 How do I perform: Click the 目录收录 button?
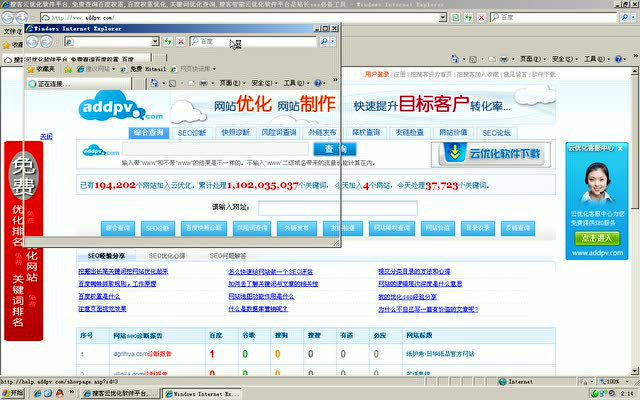478,228
